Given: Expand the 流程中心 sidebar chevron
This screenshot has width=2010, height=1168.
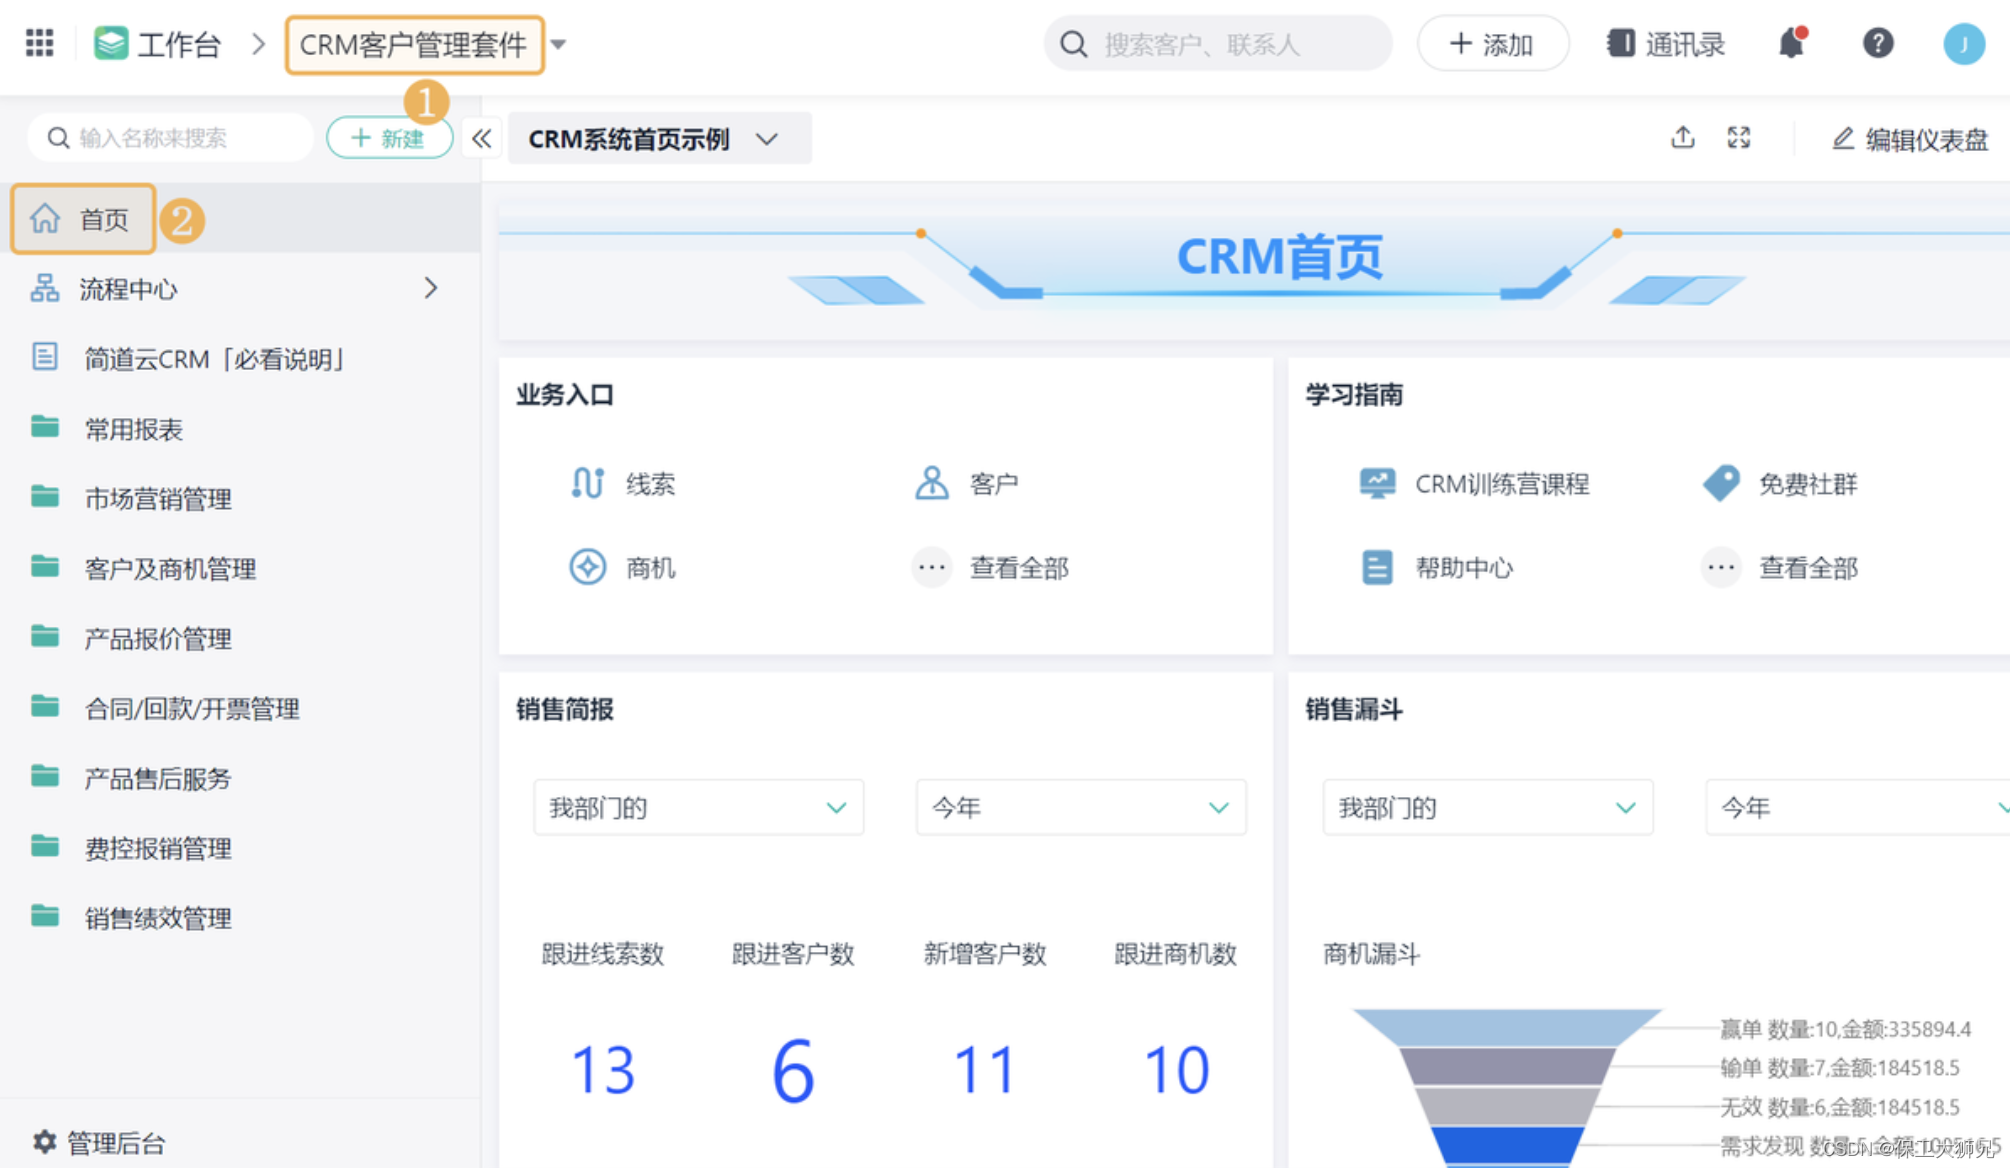Looking at the screenshot, I should (430, 288).
